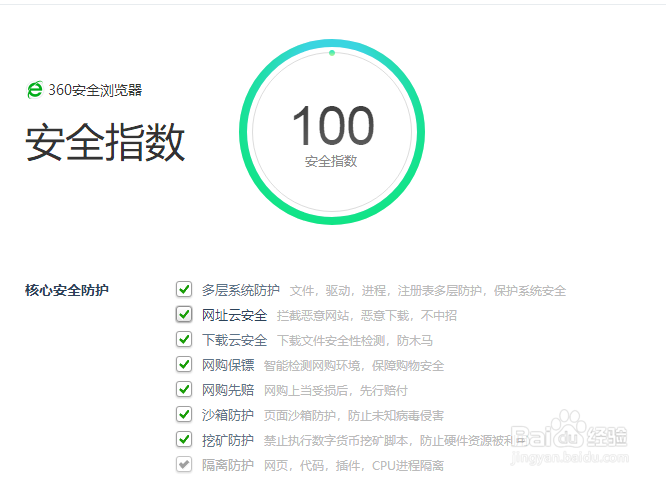
Task: Toggle the 网购先赔 checkbox
Action: coord(184,389)
